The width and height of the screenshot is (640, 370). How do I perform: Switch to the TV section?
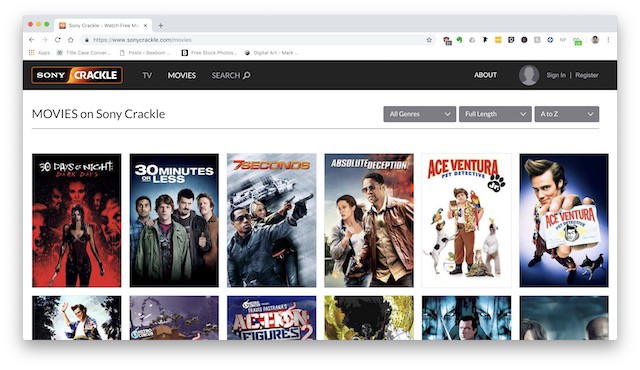(x=147, y=75)
